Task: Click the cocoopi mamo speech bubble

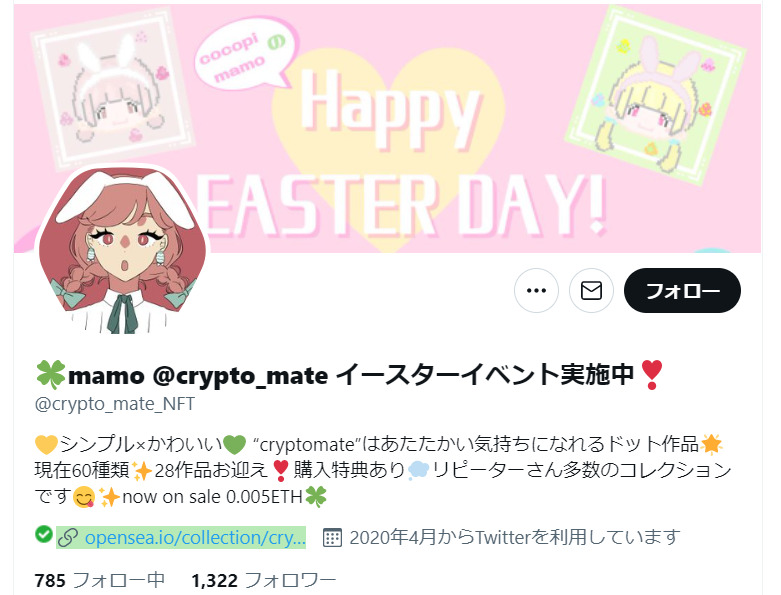Action: [x=245, y=56]
